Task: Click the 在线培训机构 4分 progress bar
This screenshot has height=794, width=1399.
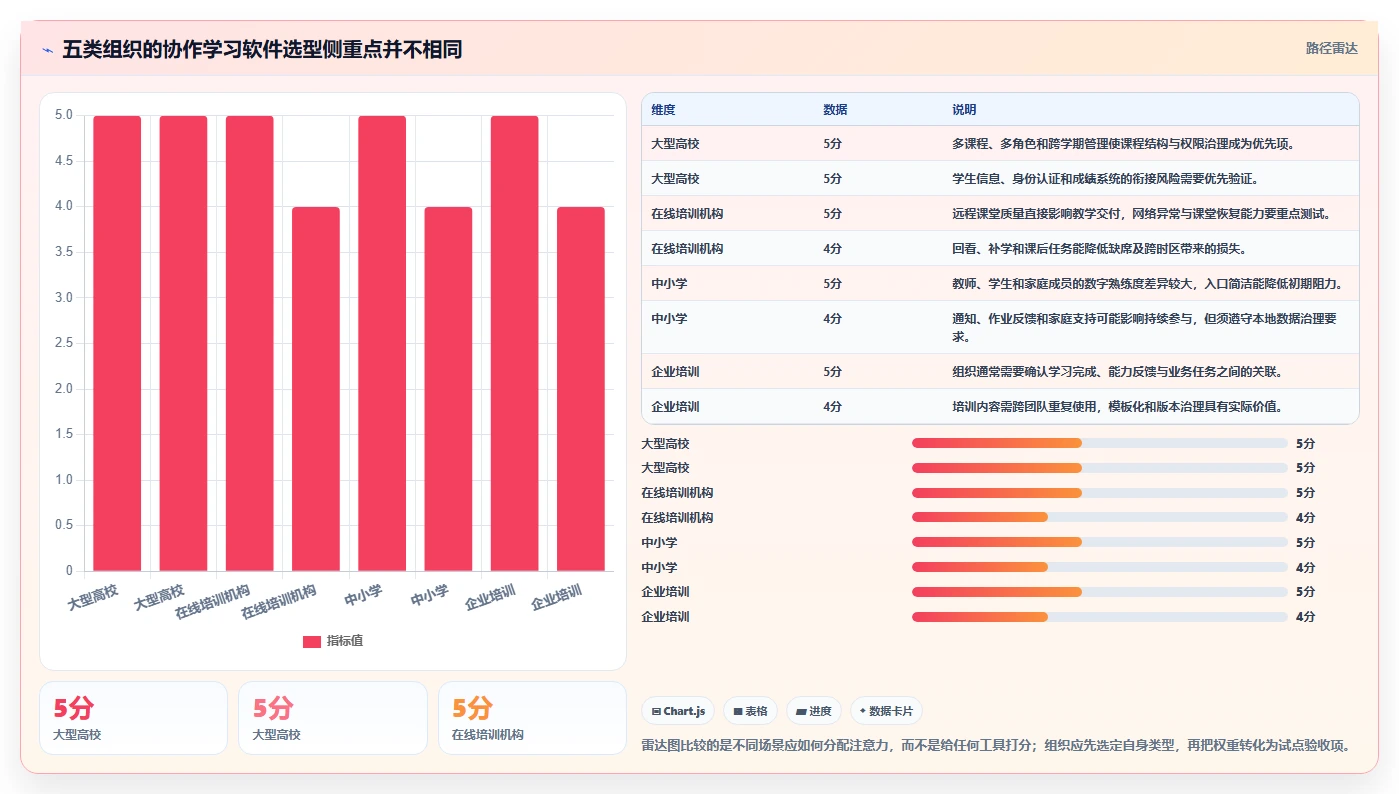Action: 1100,518
